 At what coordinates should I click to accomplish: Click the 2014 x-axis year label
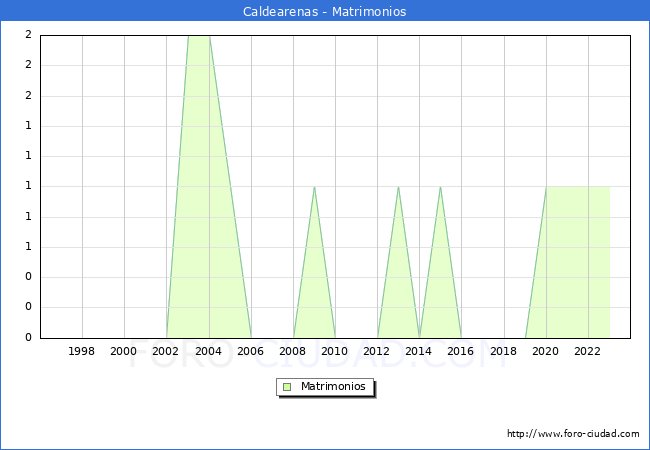click(419, 351)
